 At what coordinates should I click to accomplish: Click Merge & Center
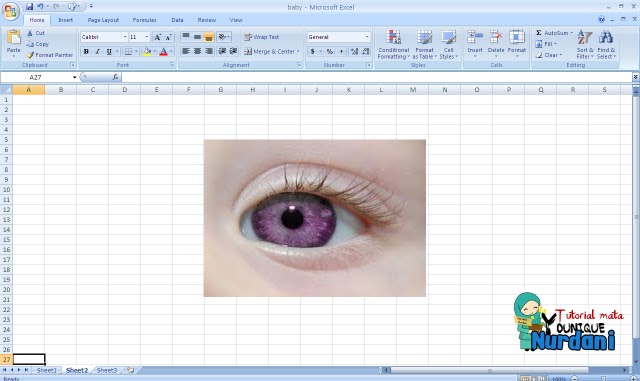pyautogui.click(x=271, y=51)
